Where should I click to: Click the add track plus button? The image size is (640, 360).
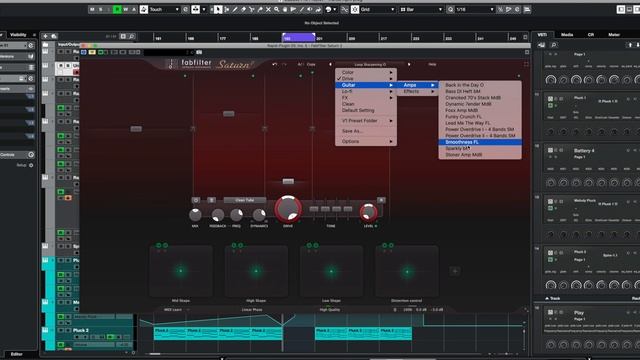pyautogui.click(x=46, y=36)
